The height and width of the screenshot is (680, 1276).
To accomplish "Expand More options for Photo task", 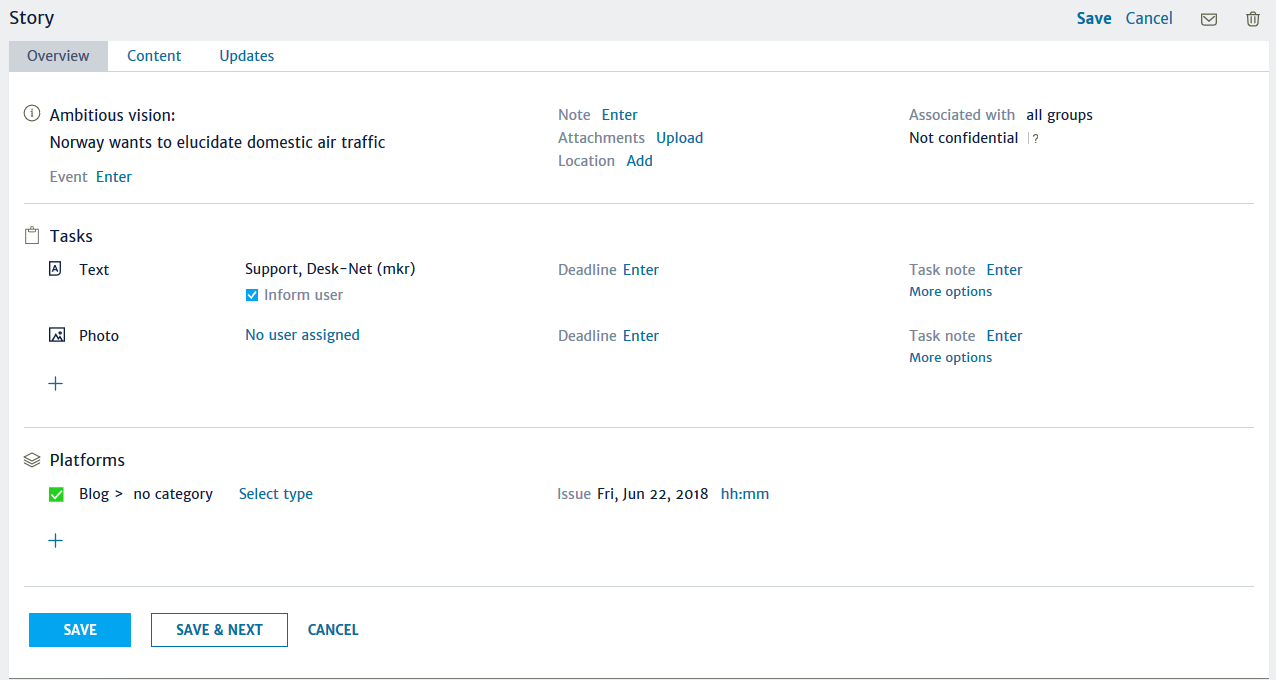I will point(950,358).
